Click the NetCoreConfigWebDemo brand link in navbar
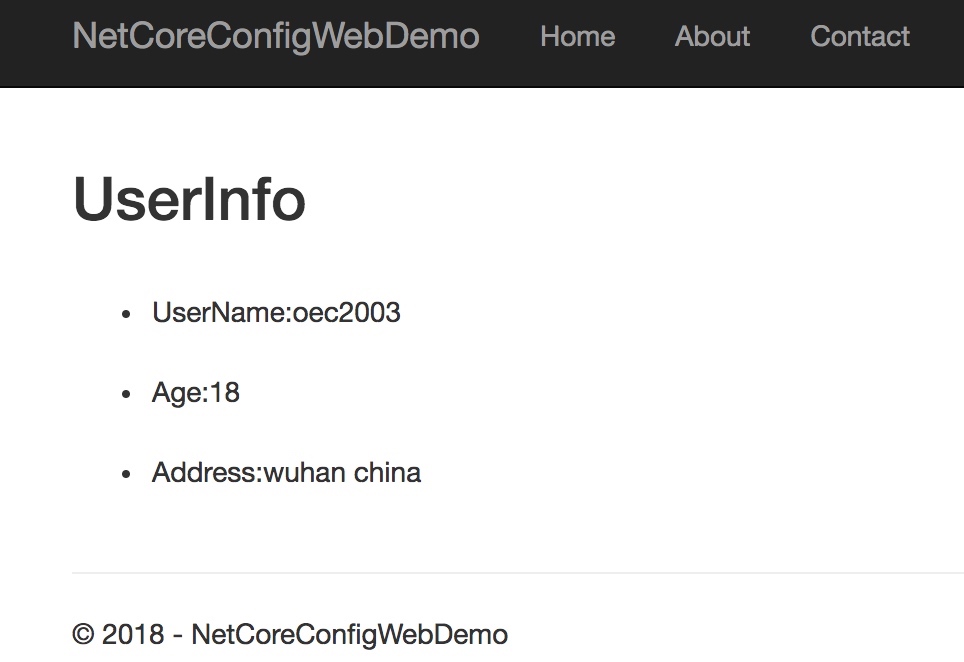Viewport: 964px width, 662px height. pos(276,36)
